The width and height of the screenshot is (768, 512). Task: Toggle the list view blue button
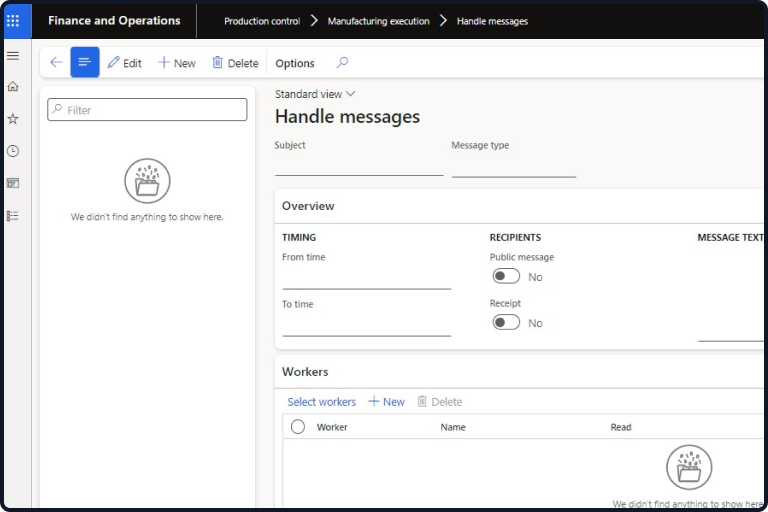click(85, 62)
